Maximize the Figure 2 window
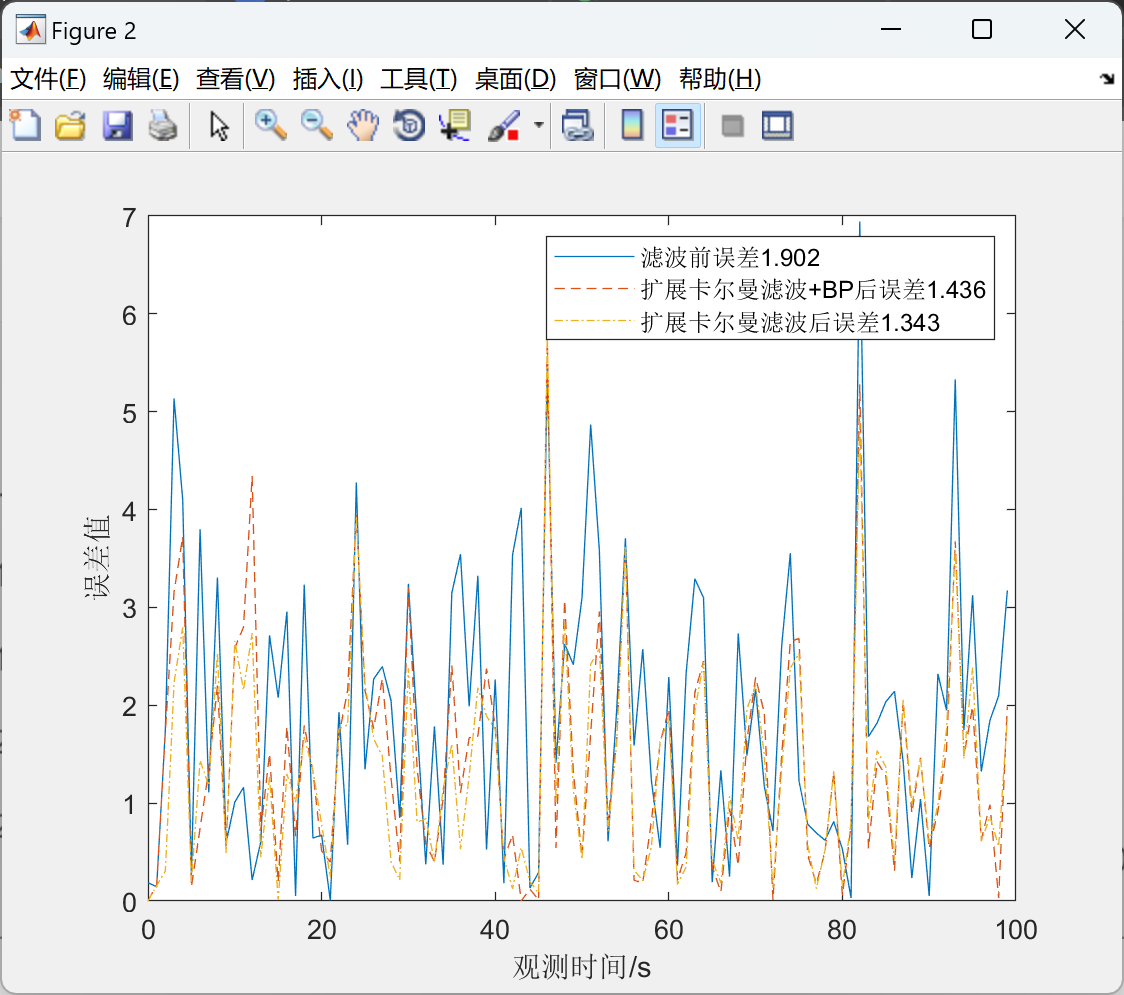 (x=981, y=29)
